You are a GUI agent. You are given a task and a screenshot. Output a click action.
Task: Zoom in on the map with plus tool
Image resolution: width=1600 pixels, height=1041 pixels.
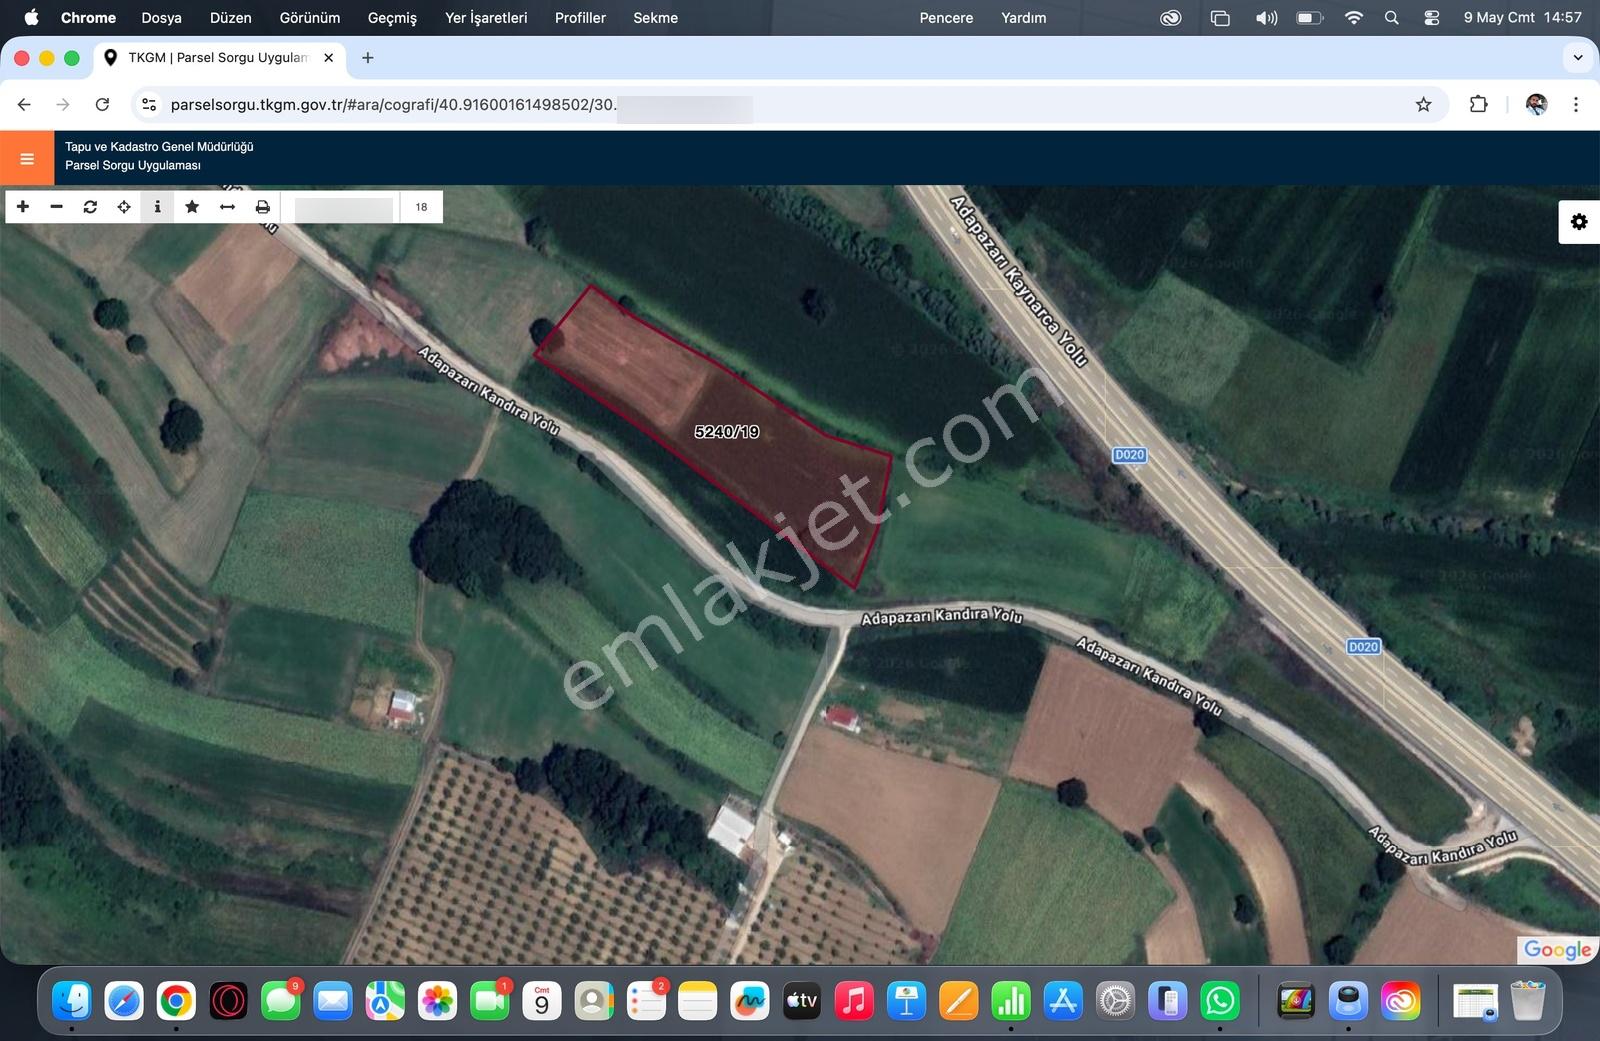point(23,207)
